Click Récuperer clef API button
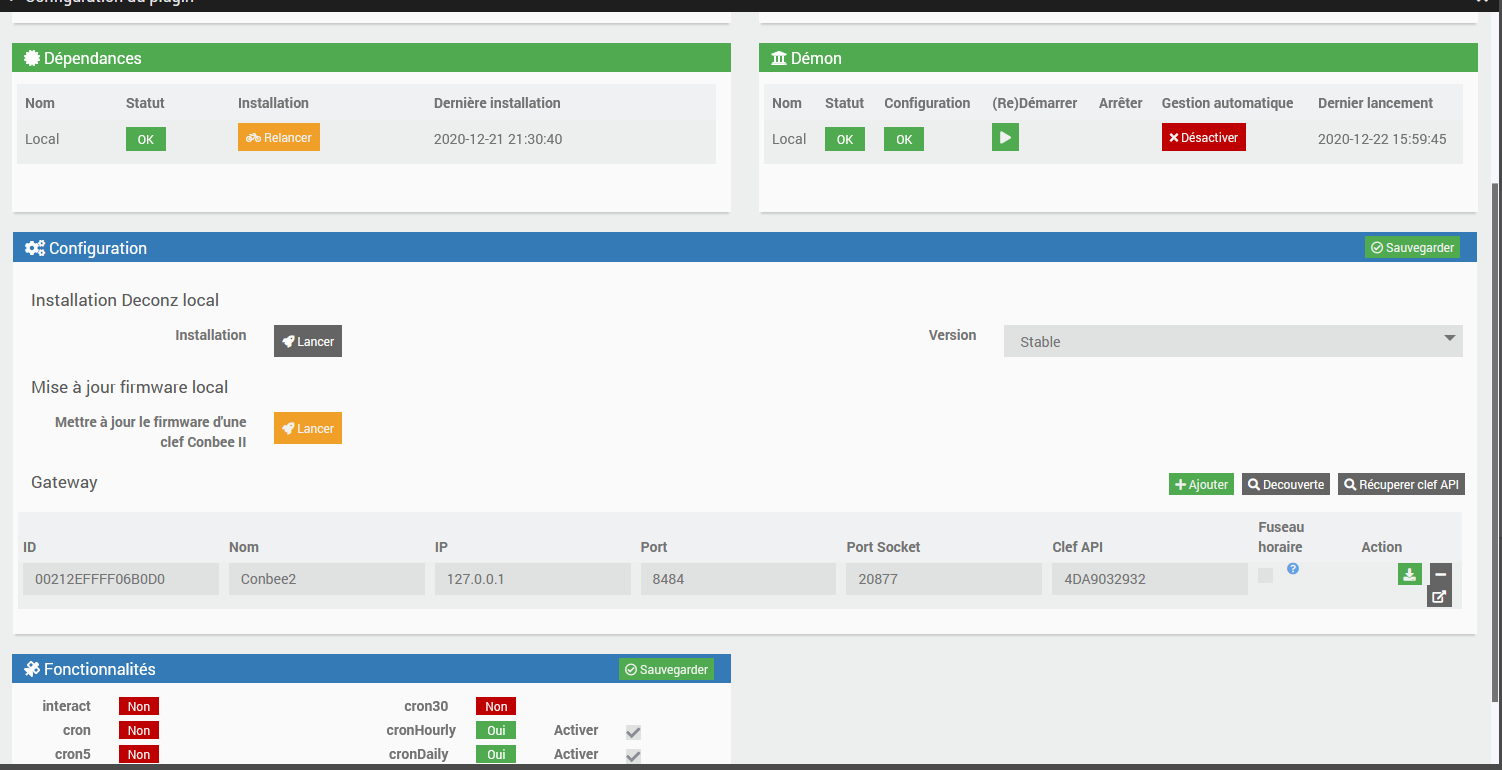1502x770 pixels. click(x=1402, y=484)
